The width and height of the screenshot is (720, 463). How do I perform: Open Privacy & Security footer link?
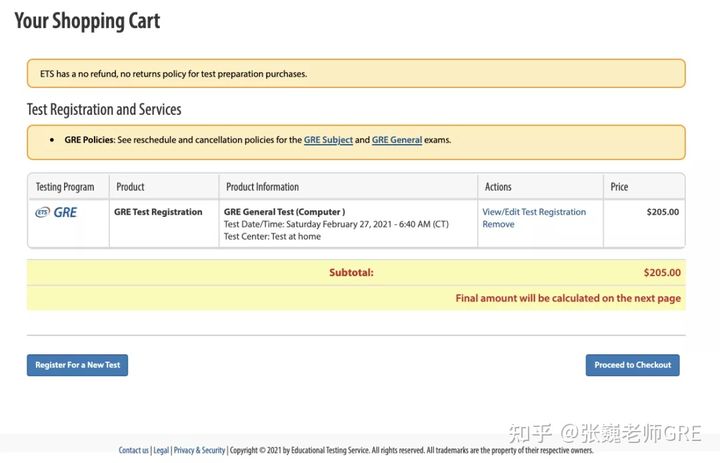point(199,450)
